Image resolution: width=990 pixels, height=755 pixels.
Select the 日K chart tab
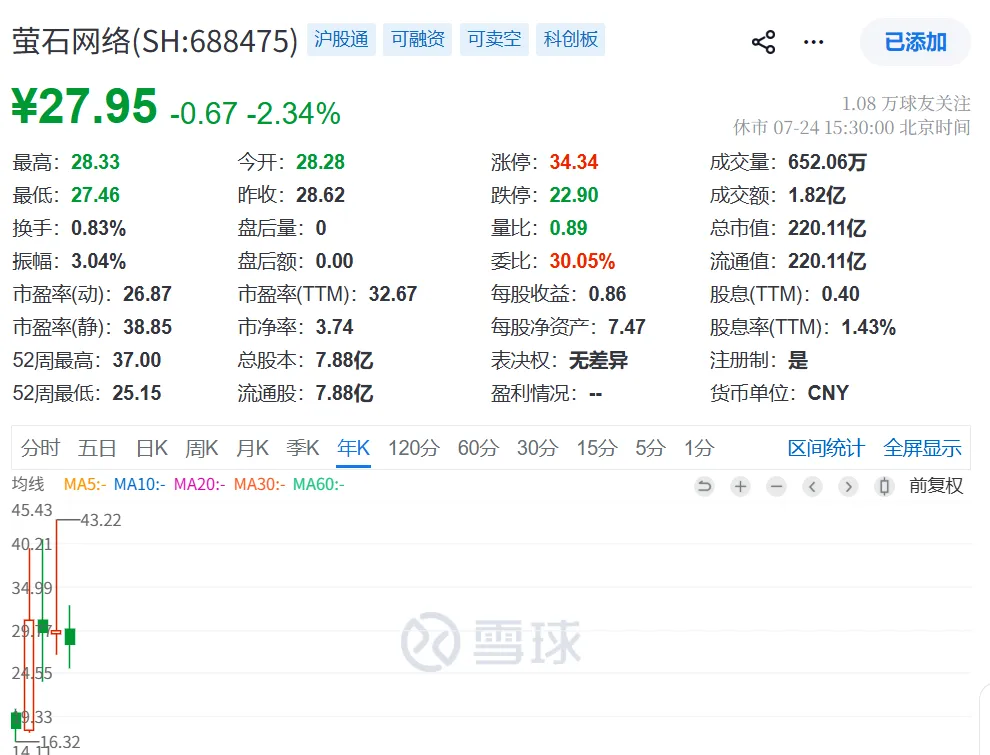pos(152,448)
